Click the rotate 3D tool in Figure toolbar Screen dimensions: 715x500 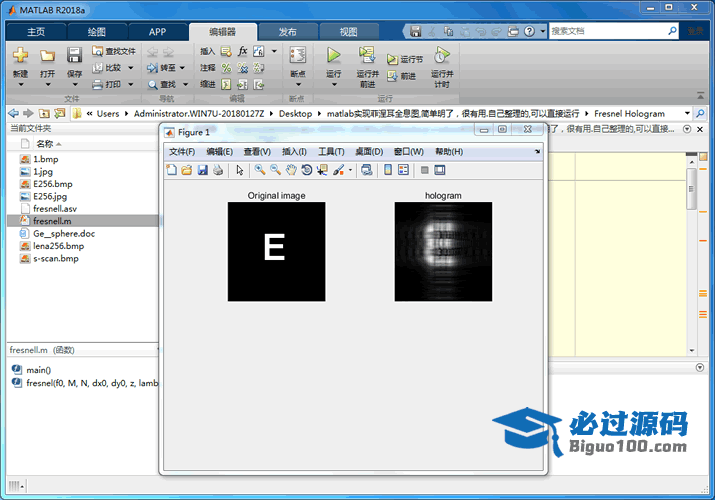click(307, 170)
